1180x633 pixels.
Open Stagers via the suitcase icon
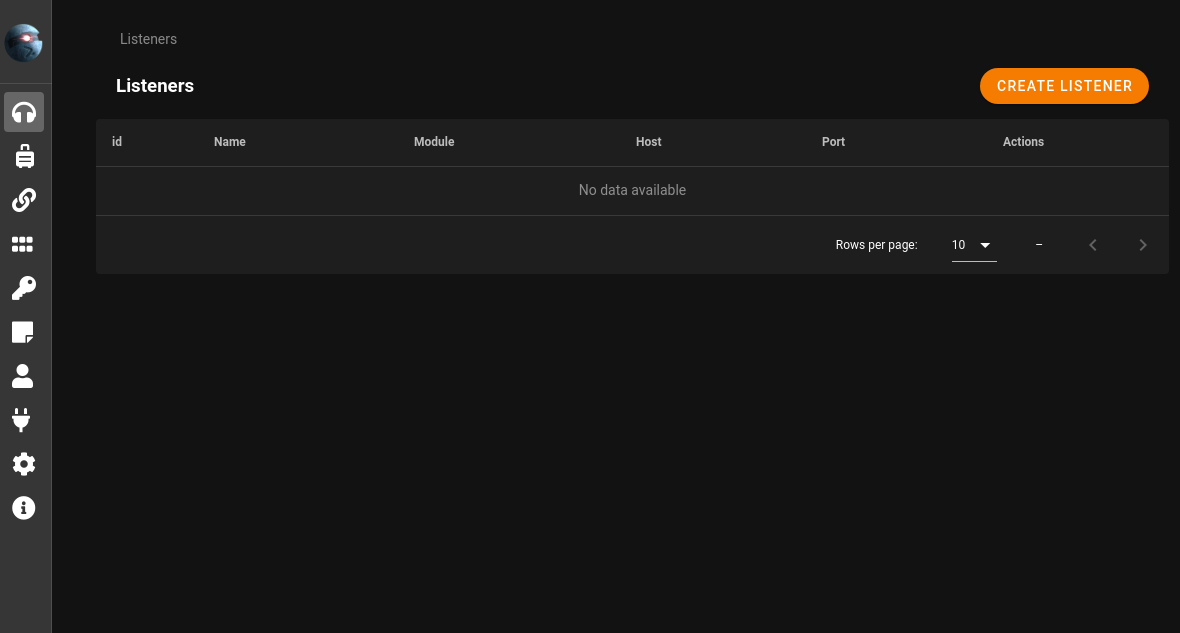click(x=24, y=156)
